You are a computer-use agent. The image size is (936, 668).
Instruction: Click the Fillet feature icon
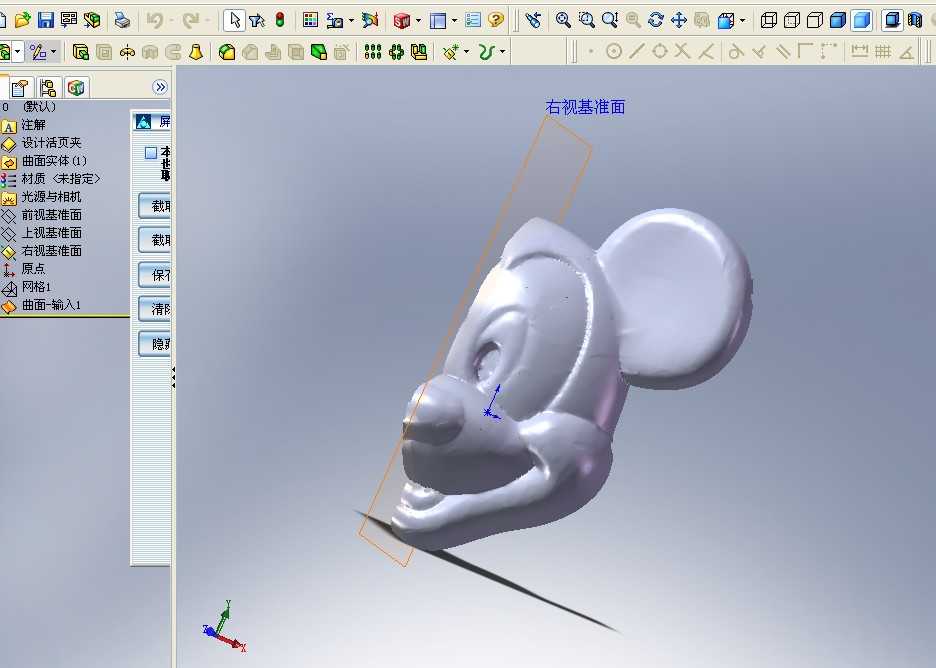point(226,52)
